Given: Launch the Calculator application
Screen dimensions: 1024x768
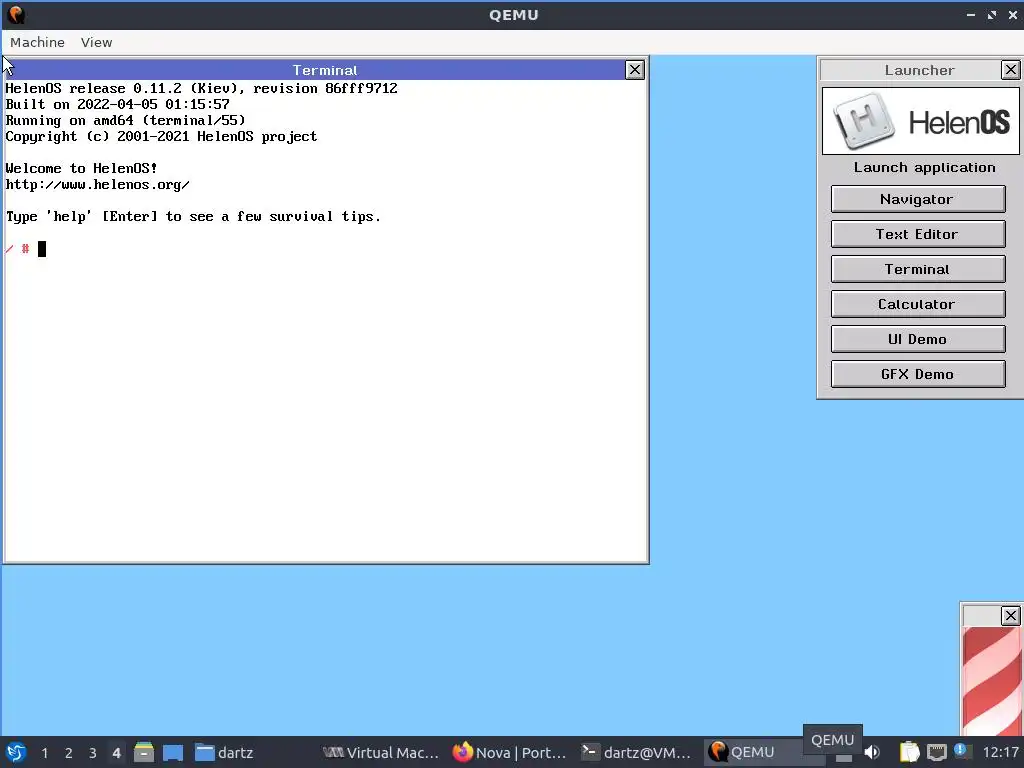Looking at the screenshot, I should pyautogui.click(x=918, y=304).
